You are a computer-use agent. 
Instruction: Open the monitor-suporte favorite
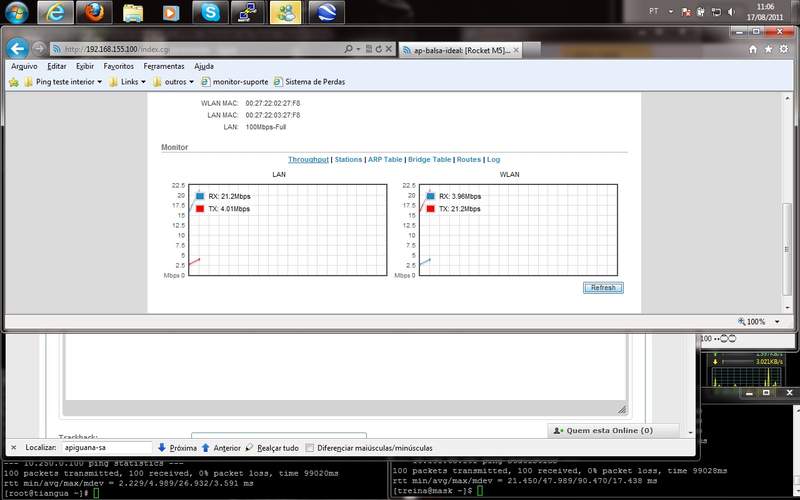[x=235, y=82]
